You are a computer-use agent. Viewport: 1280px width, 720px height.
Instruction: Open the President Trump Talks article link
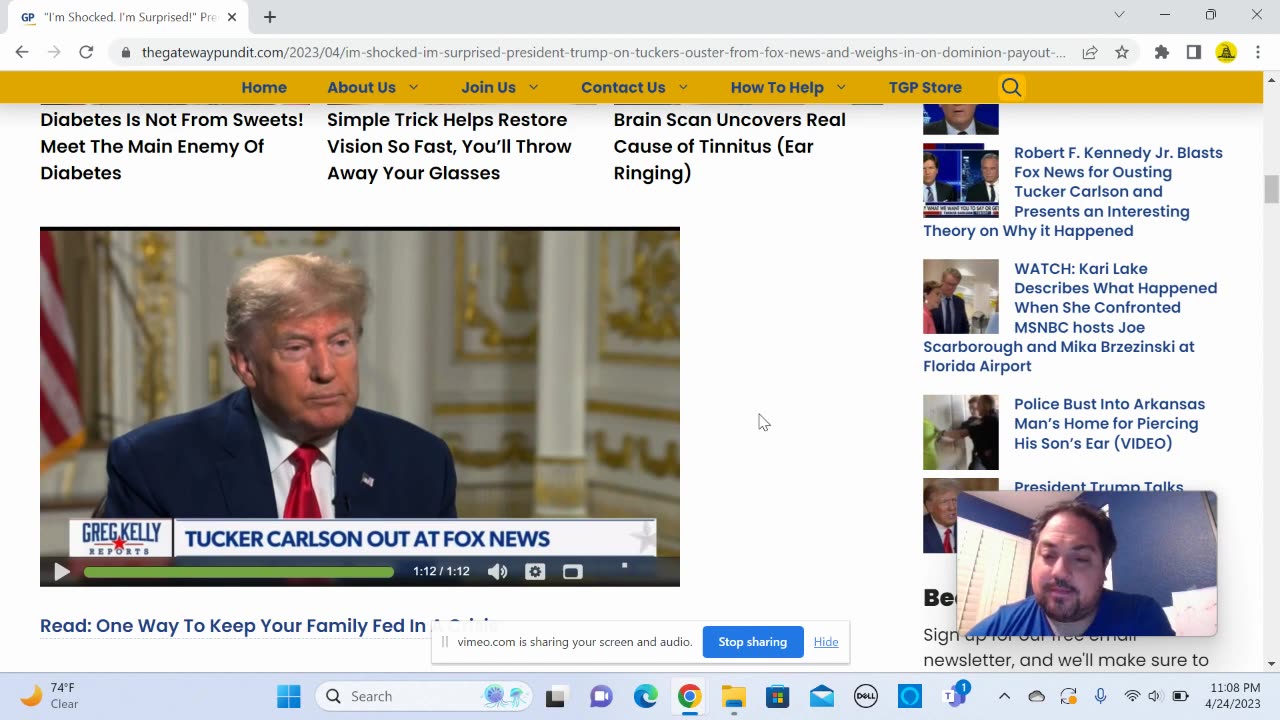(x=1098, y=487)
